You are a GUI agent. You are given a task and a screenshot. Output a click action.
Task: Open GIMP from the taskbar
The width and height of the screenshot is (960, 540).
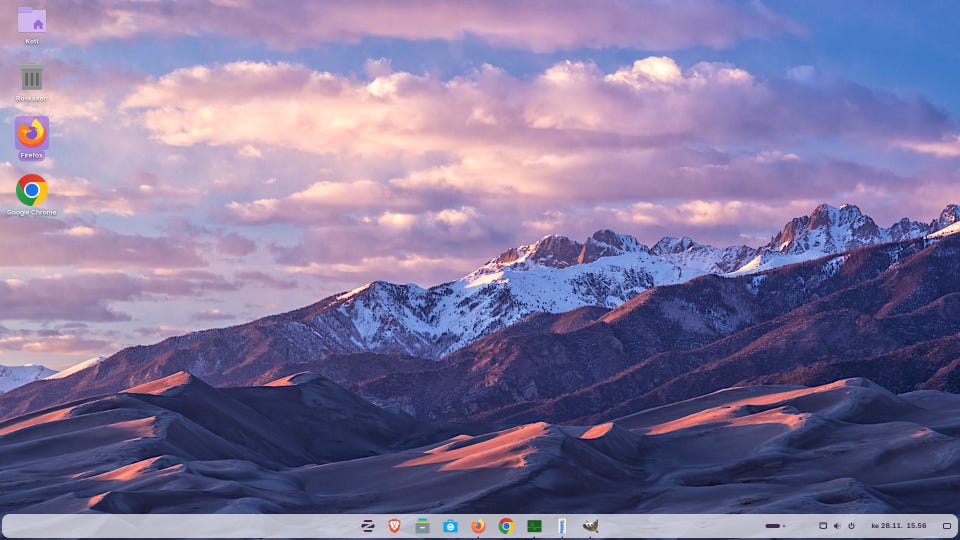590,526
